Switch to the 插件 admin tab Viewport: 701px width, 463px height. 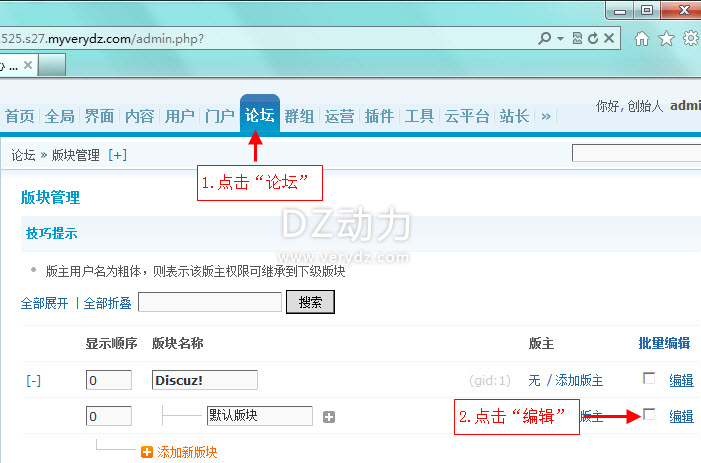tap(379, 116)
